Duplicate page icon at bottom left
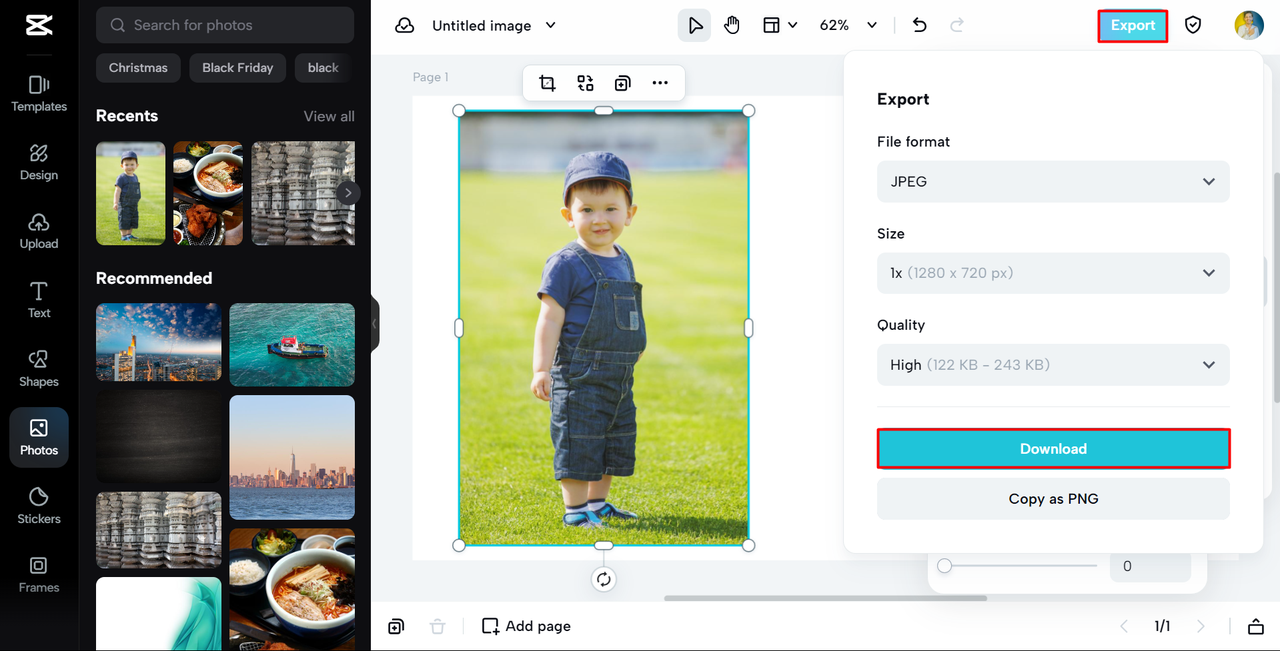 tap(396, 626)
